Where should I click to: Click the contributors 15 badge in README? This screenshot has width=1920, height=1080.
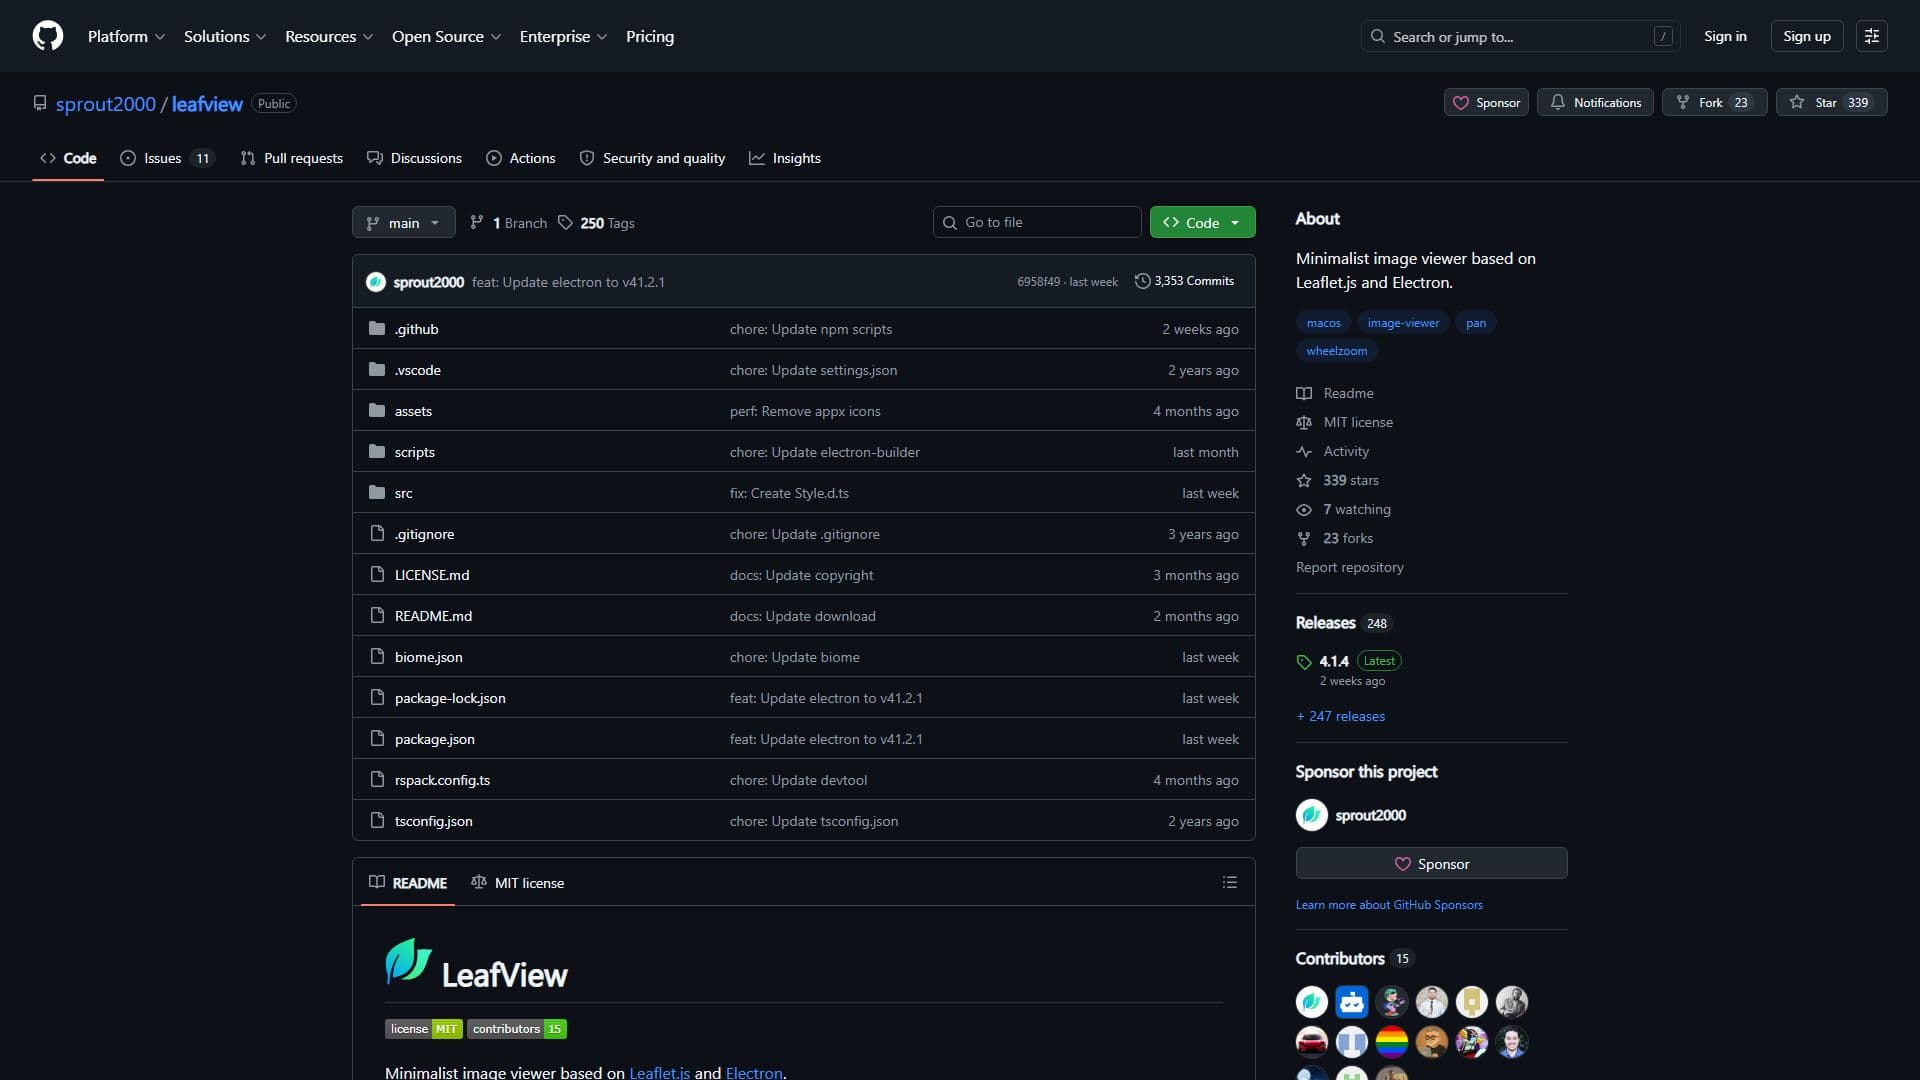[x=517, y=1029]
